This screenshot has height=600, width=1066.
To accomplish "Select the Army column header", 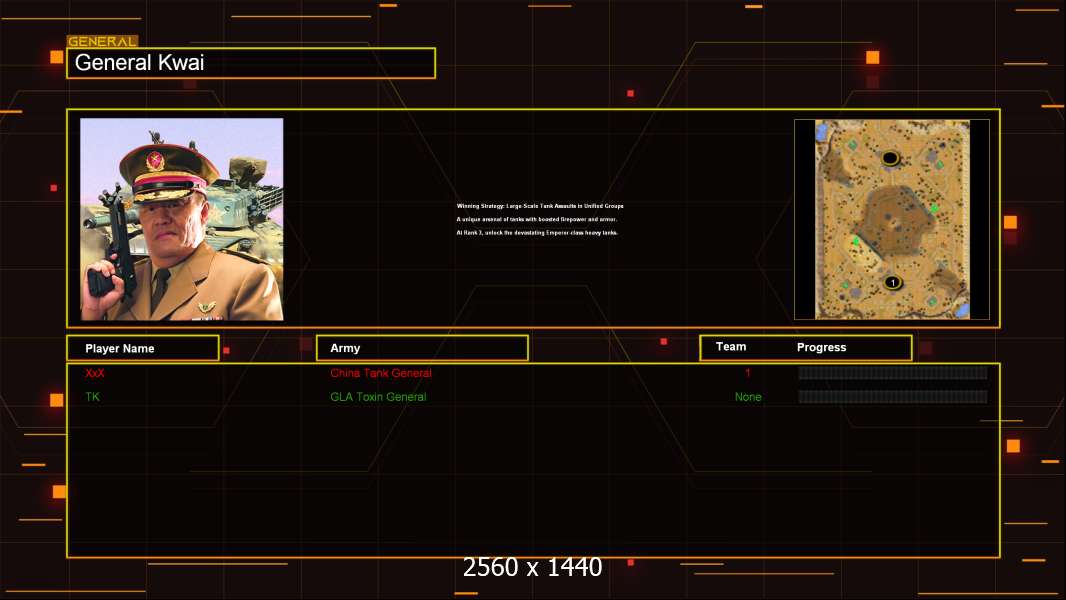I will (421, 348).
